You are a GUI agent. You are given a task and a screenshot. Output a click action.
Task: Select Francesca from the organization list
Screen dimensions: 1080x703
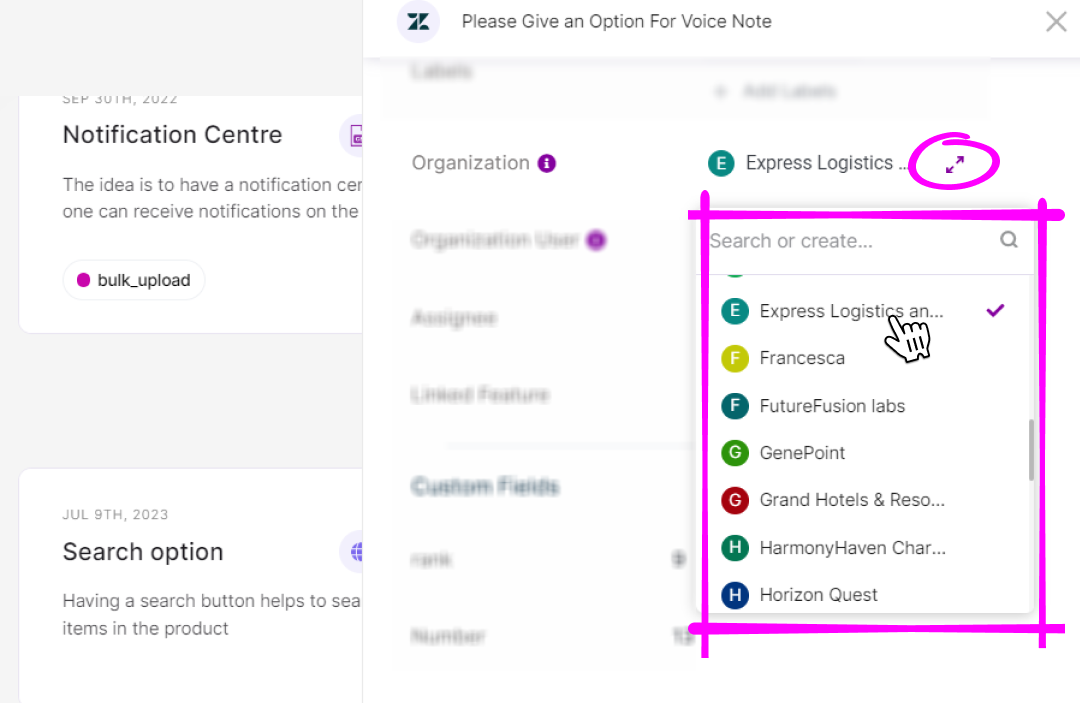point(802,358)
